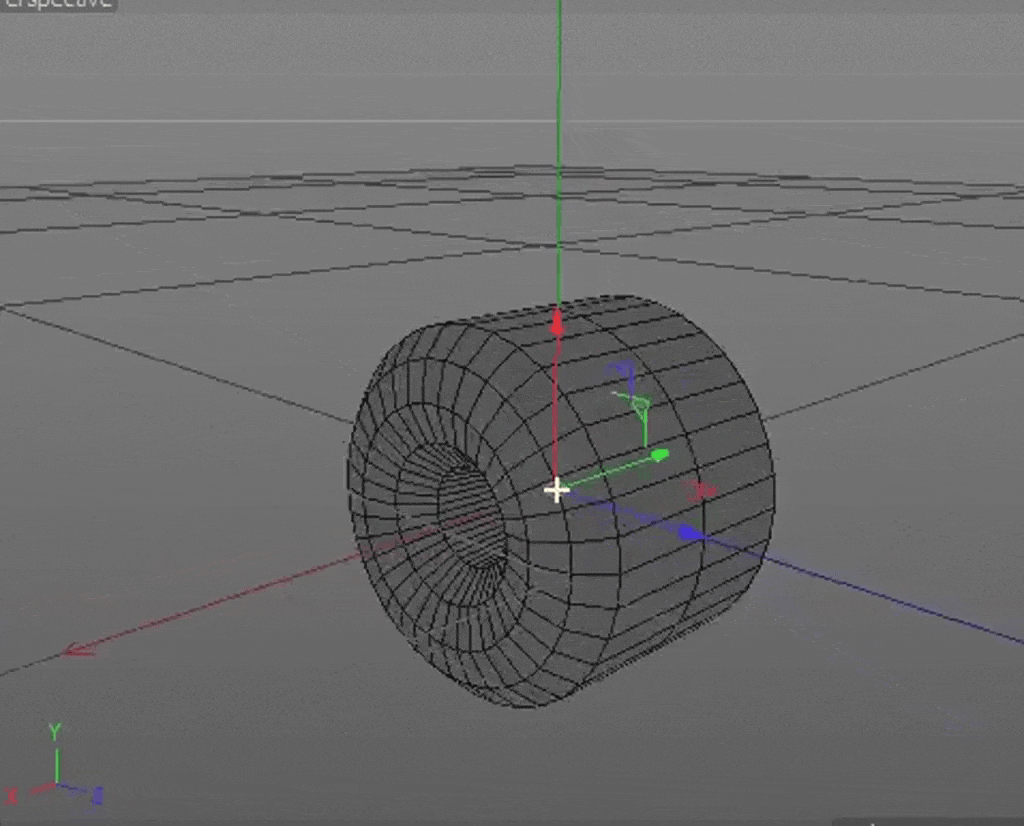Click the blue gizmo handle dot
The image size is (1024, 826).
688,533
